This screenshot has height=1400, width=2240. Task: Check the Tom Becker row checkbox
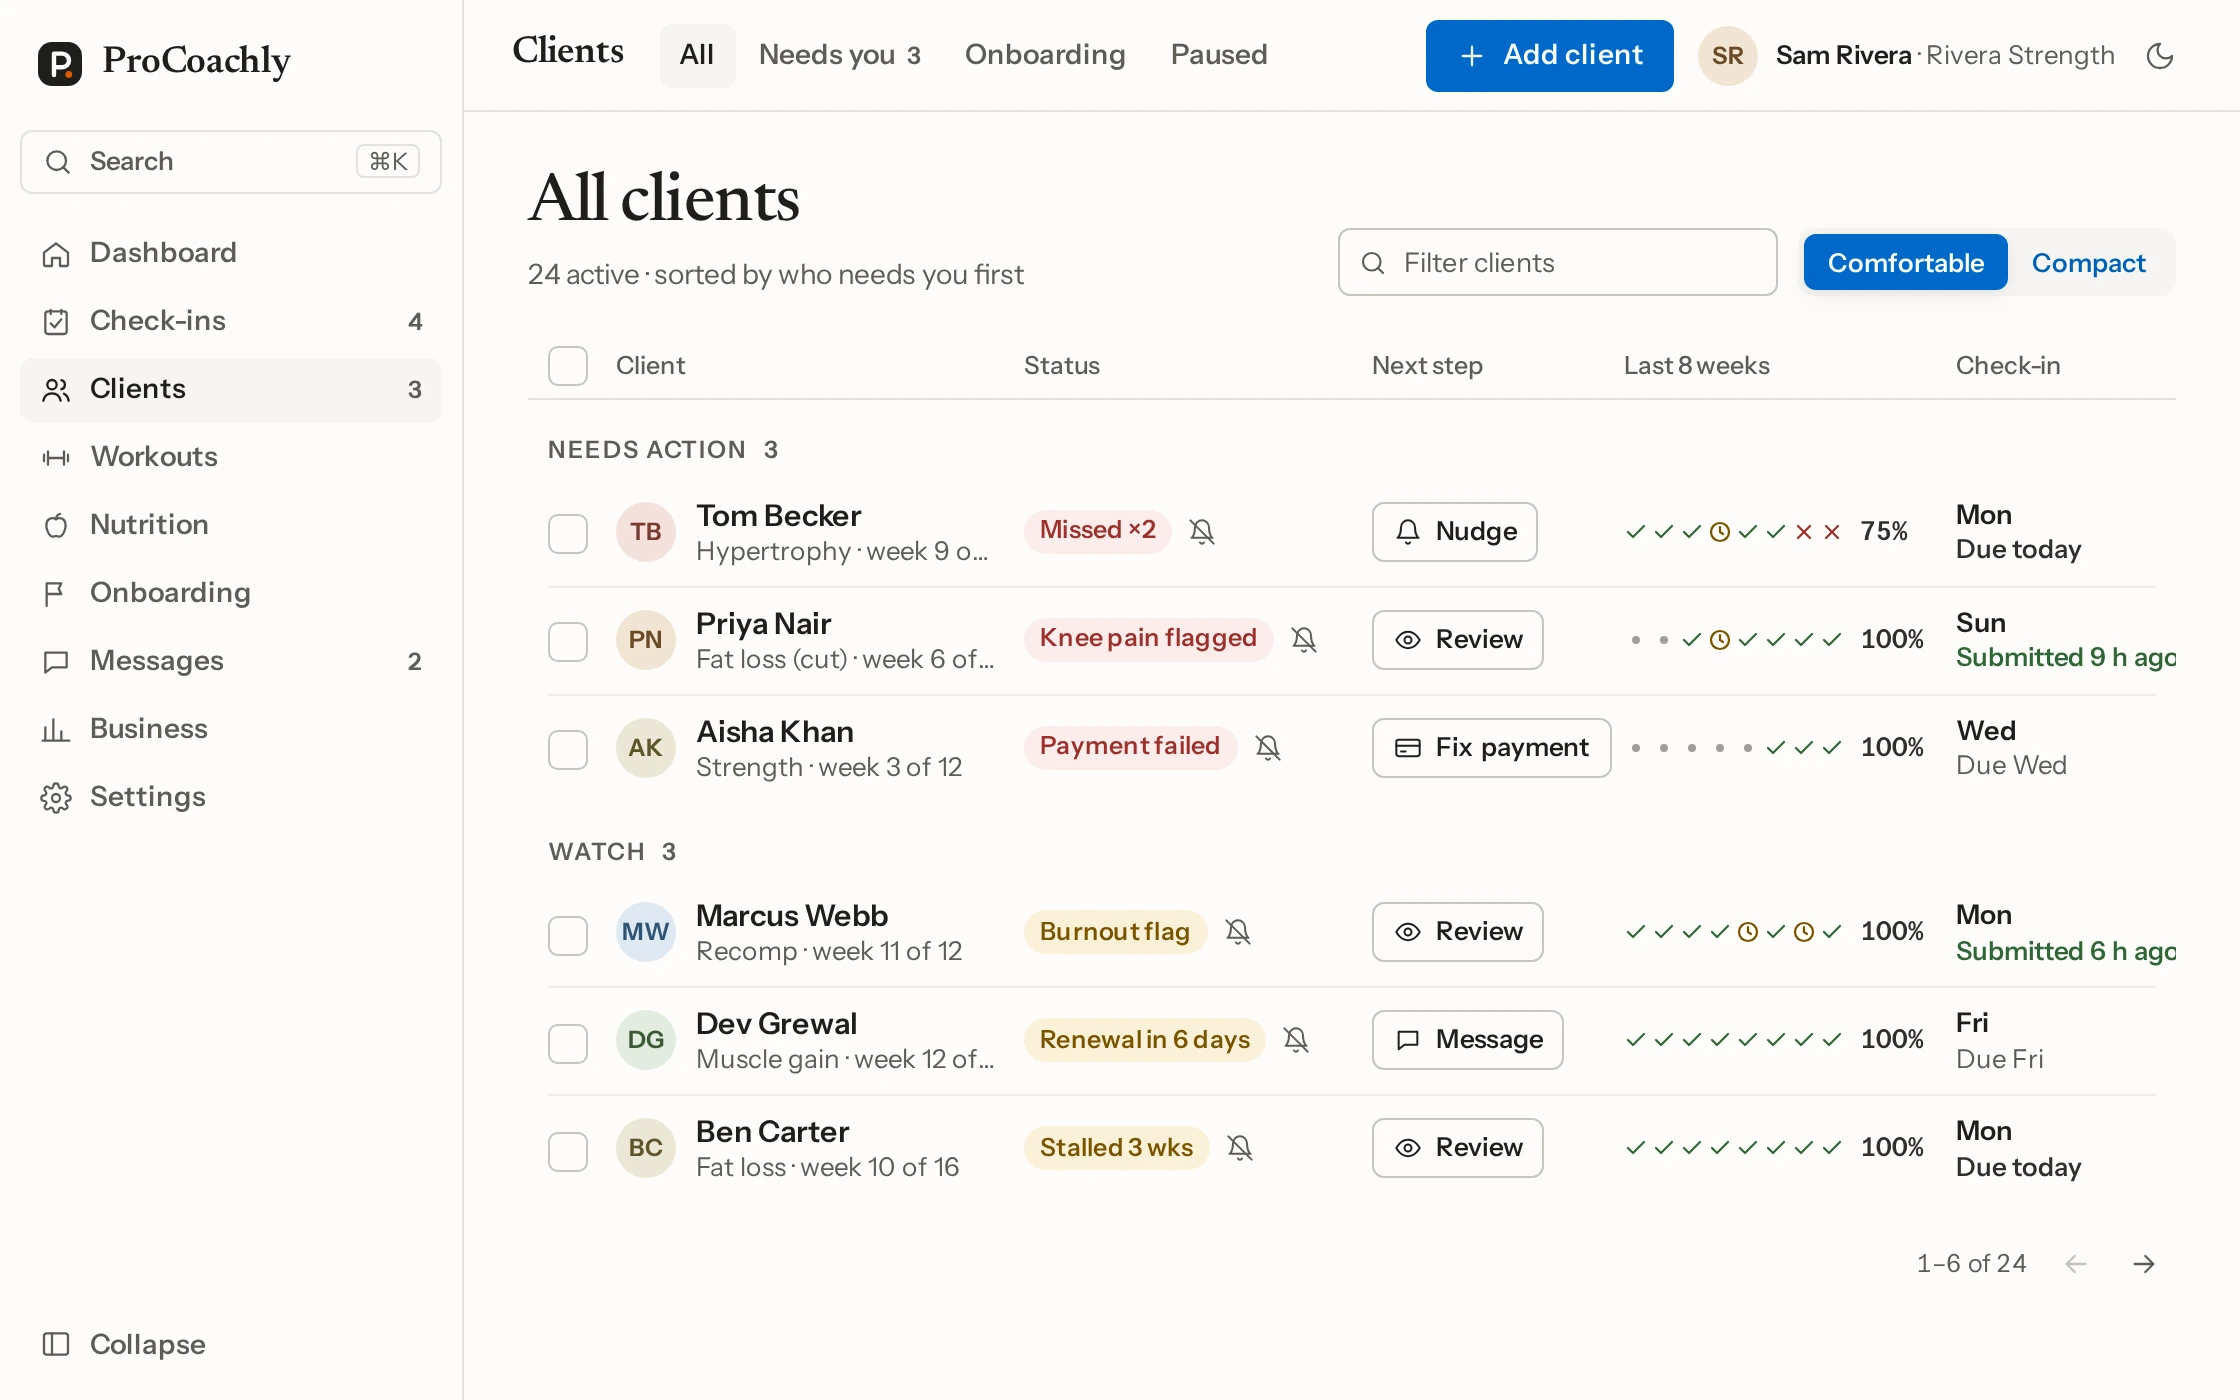click(x=568, y=534)
